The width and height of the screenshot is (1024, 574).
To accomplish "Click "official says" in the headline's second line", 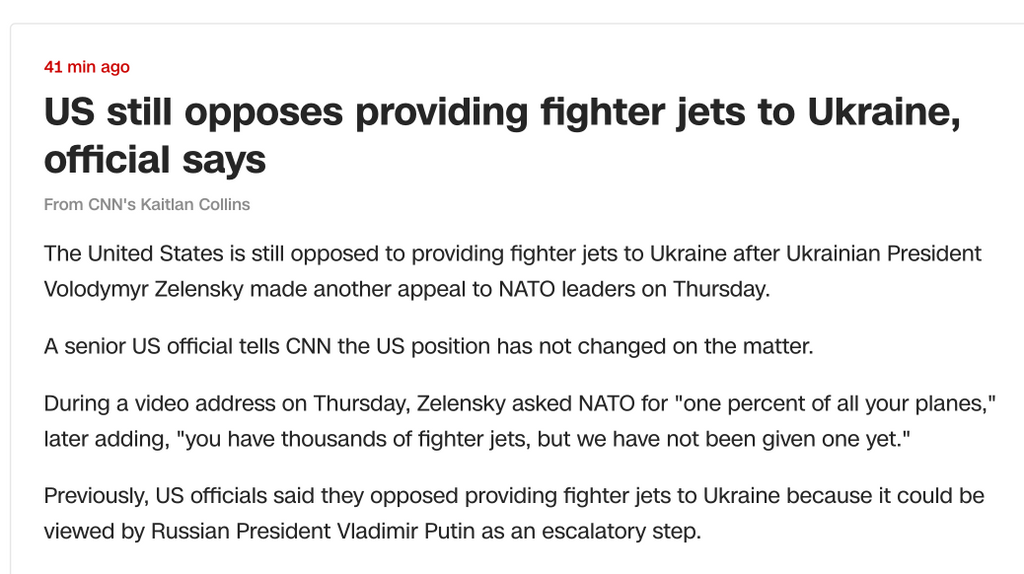I will (x=155, y=160).
